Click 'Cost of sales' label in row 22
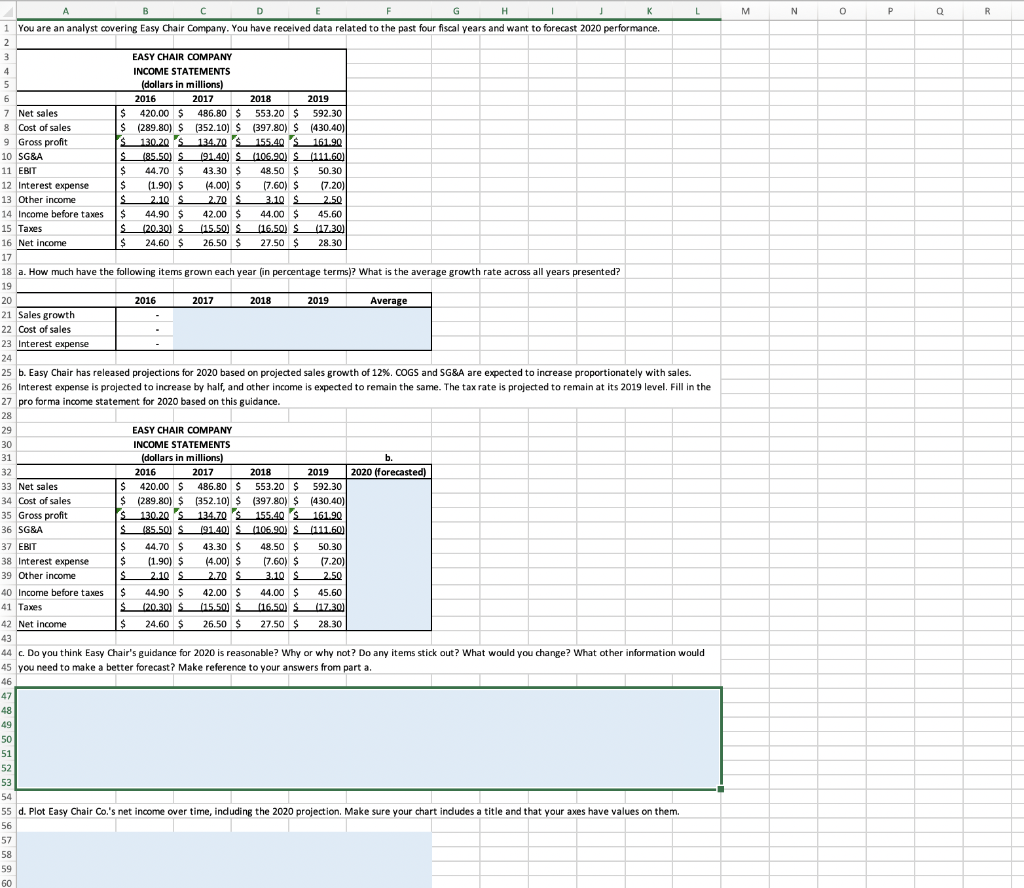 (44, 330)
